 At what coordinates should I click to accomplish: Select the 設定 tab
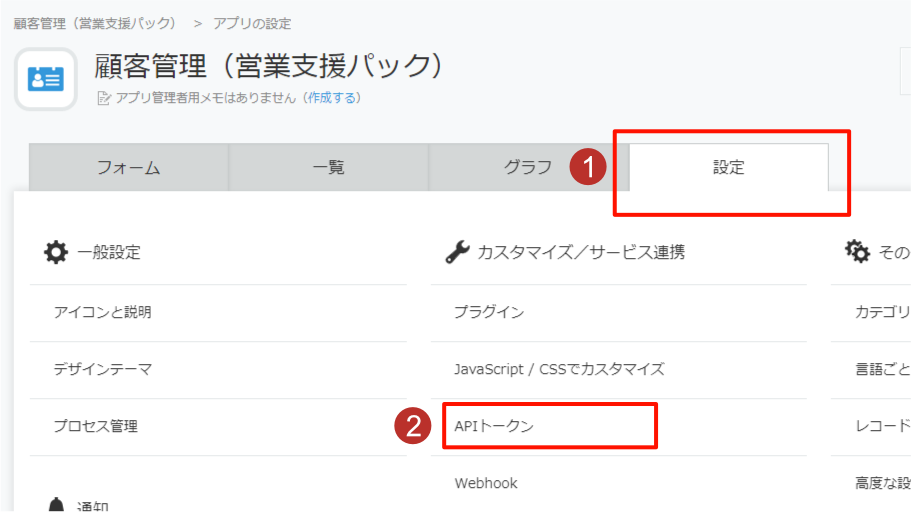click(729, 168)
